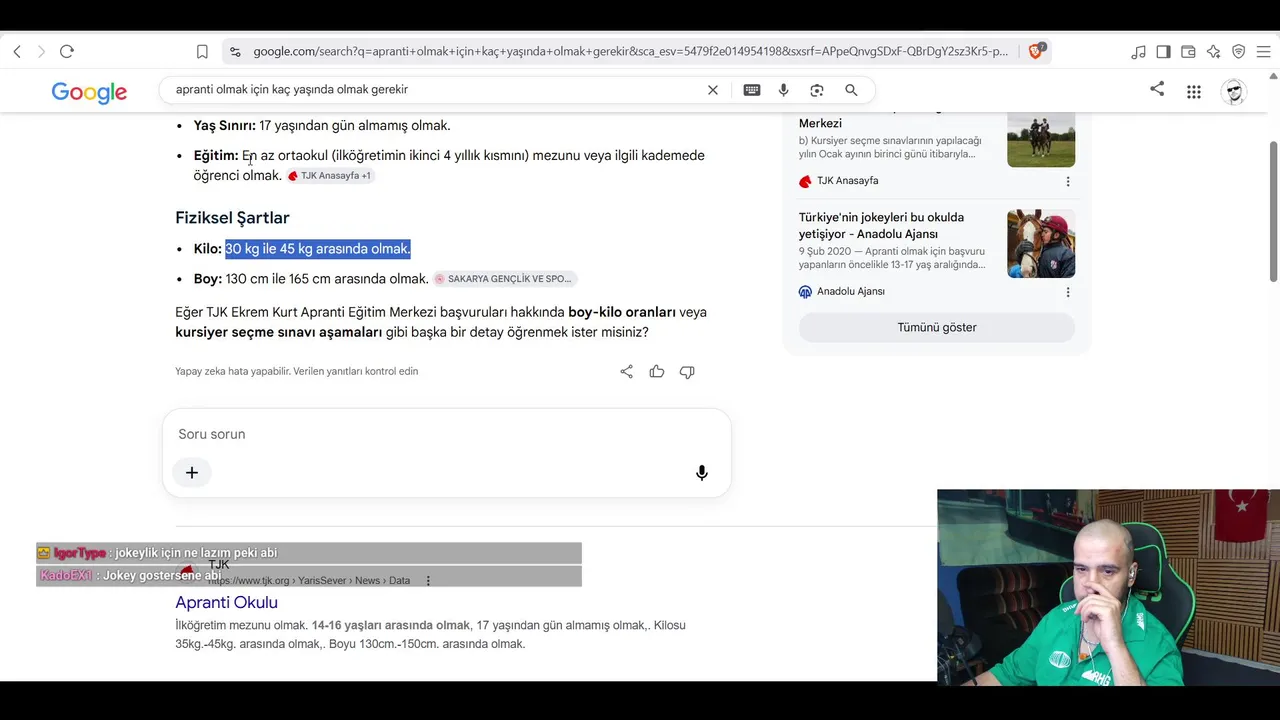This screenshot has width=1280, height=720.
Task: Click the Google search query field
Action: (x=435, y=90)
